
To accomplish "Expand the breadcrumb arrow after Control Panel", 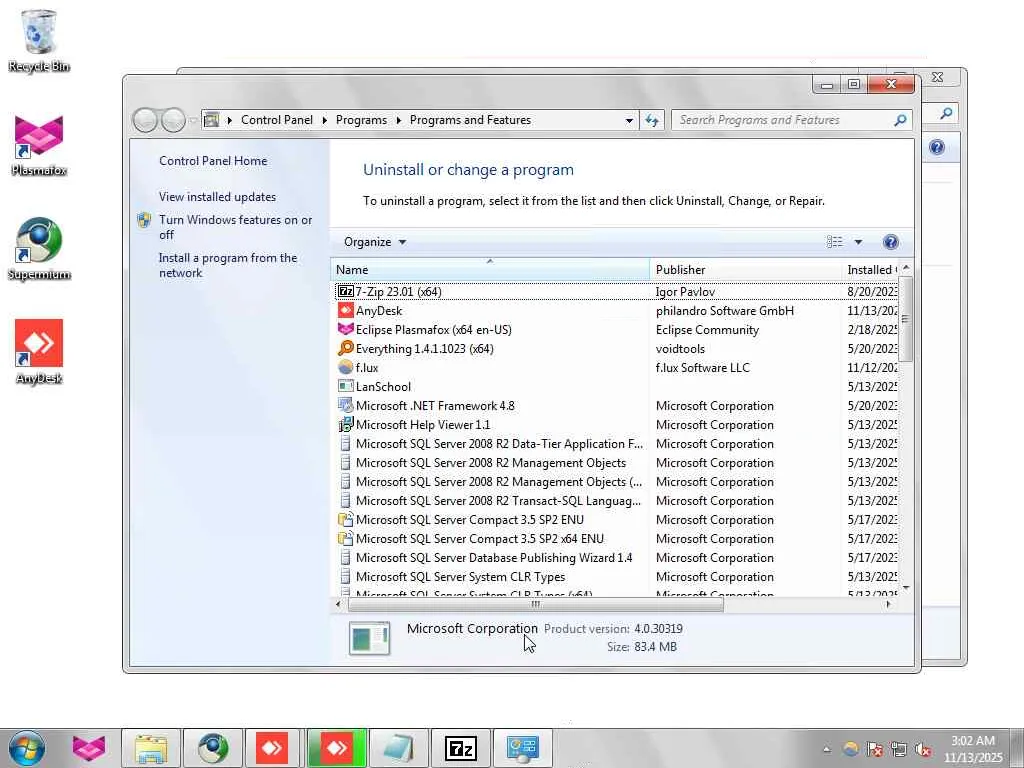I will point(325,120).
